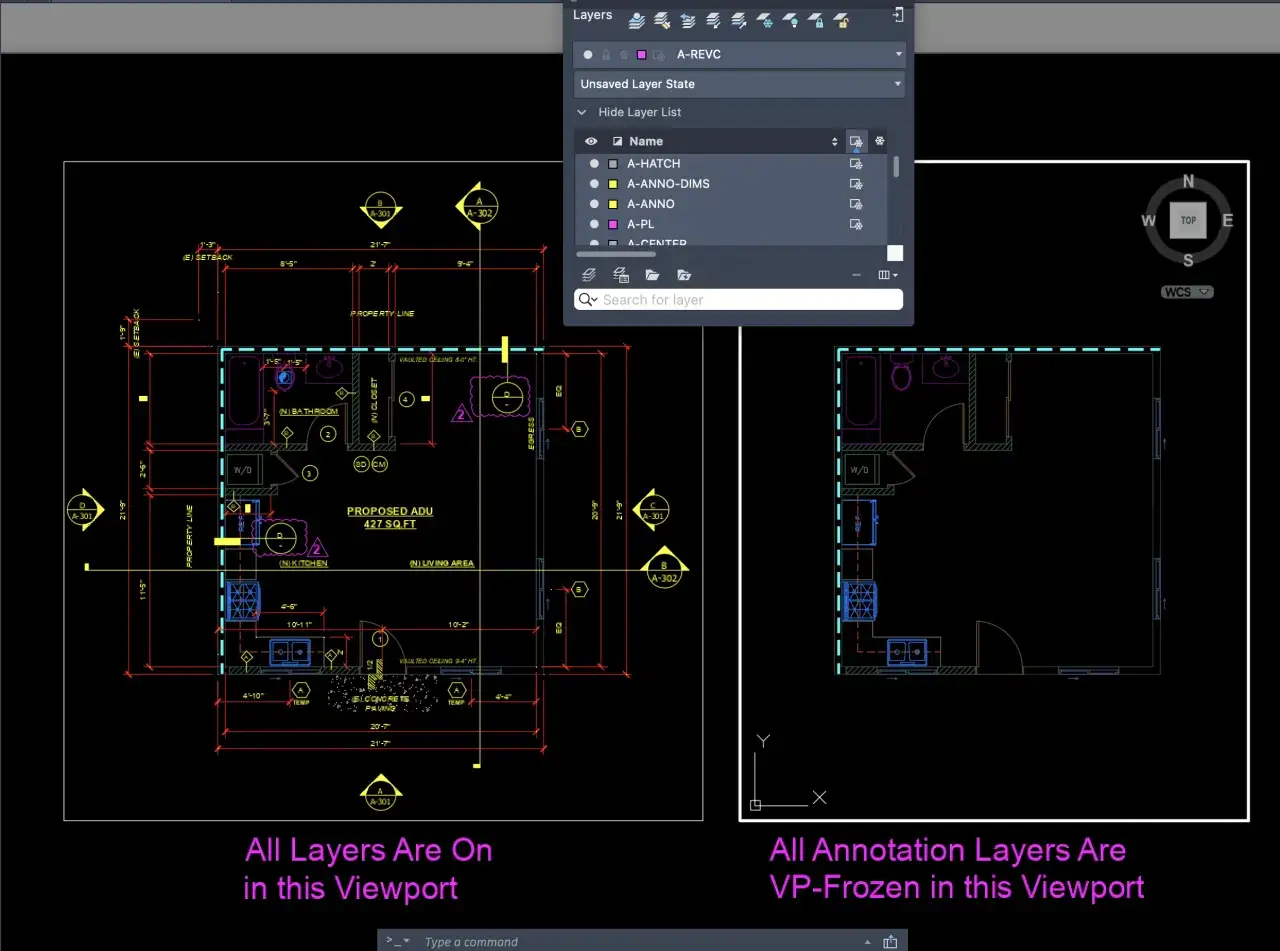
Task: Click the color column header icon
Action: click(617, 142)
